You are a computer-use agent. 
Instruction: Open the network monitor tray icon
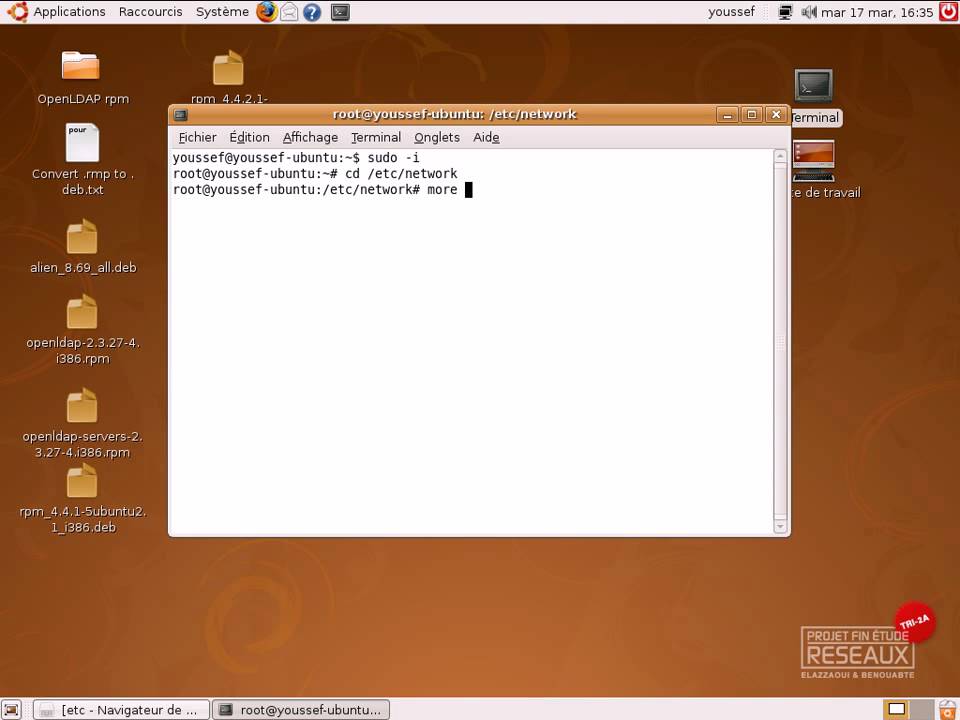(786, 12)
